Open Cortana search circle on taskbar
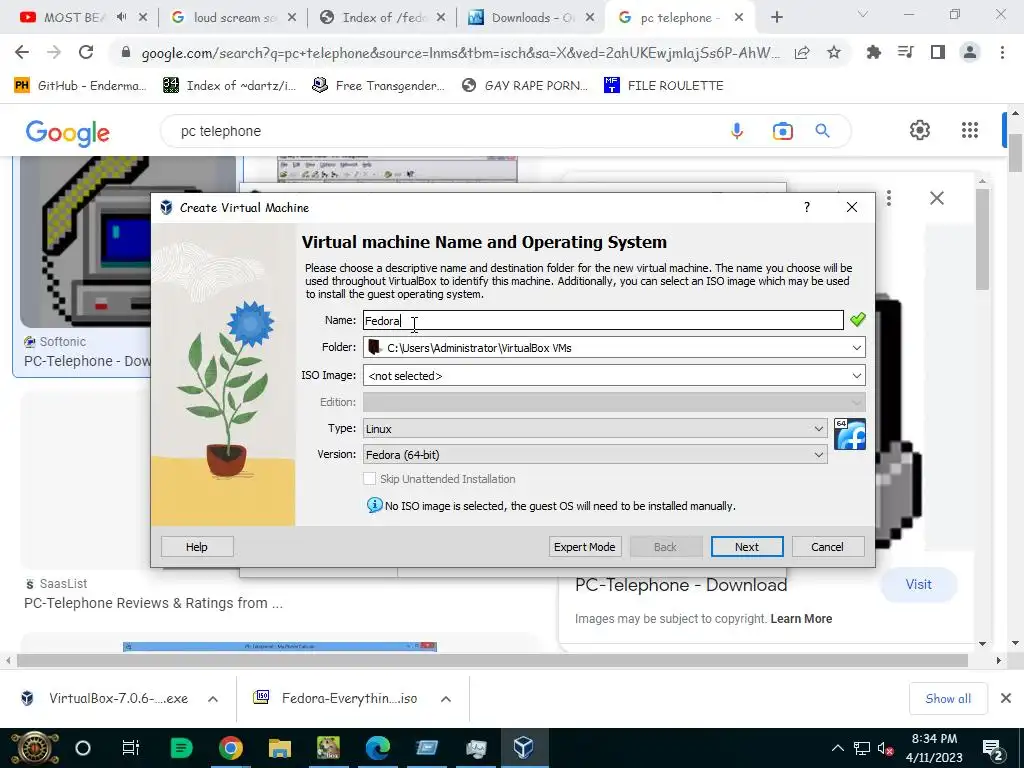 83,748
